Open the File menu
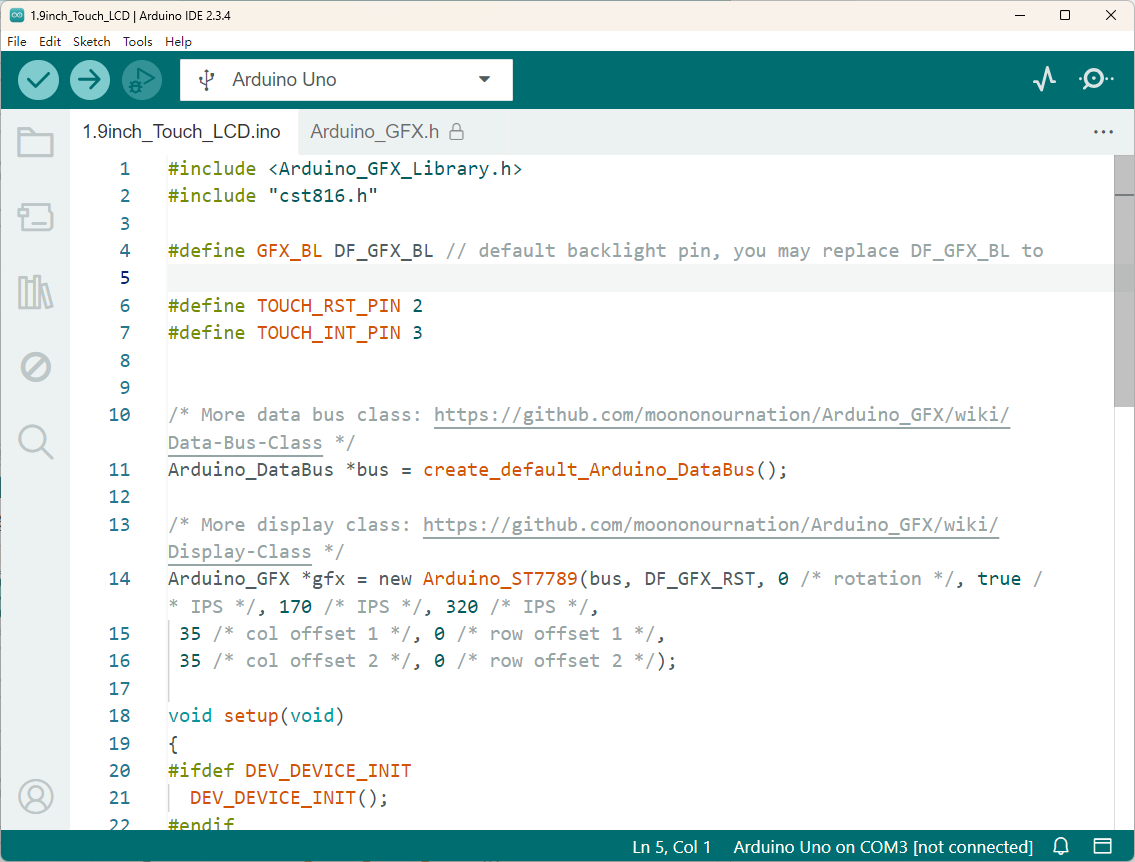This screenshot has width=1135, height=862. click(17, 41)
